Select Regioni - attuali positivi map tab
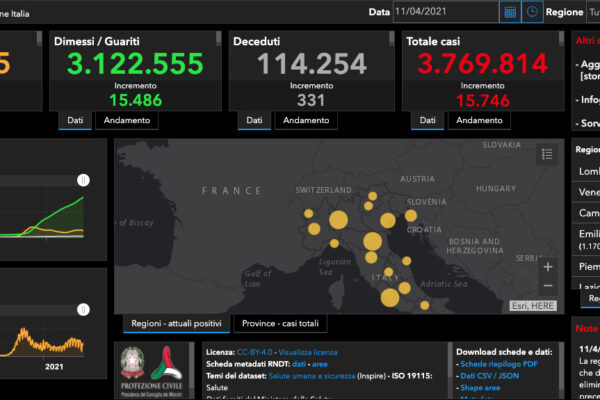Viewport: 600px width, 400px height. pyautogui.click(x=176, y=324)
